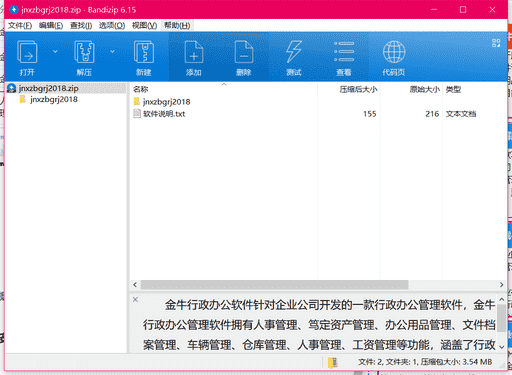
Task: Click the Bandizip title bar app icon
Action: [13, 9]
